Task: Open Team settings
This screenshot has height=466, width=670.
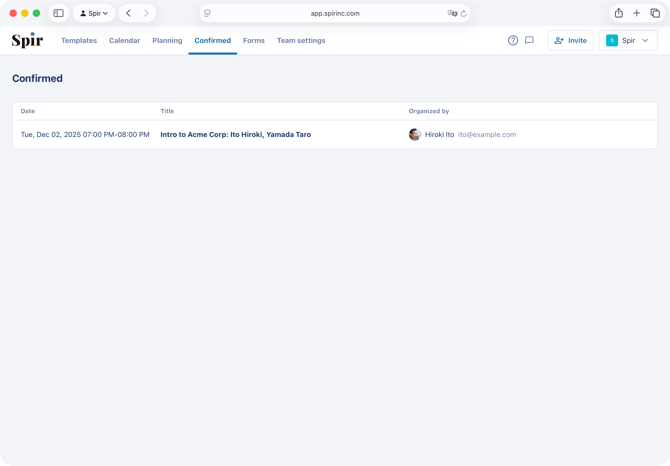Action: pyautogui.click(x=301, y=41)
